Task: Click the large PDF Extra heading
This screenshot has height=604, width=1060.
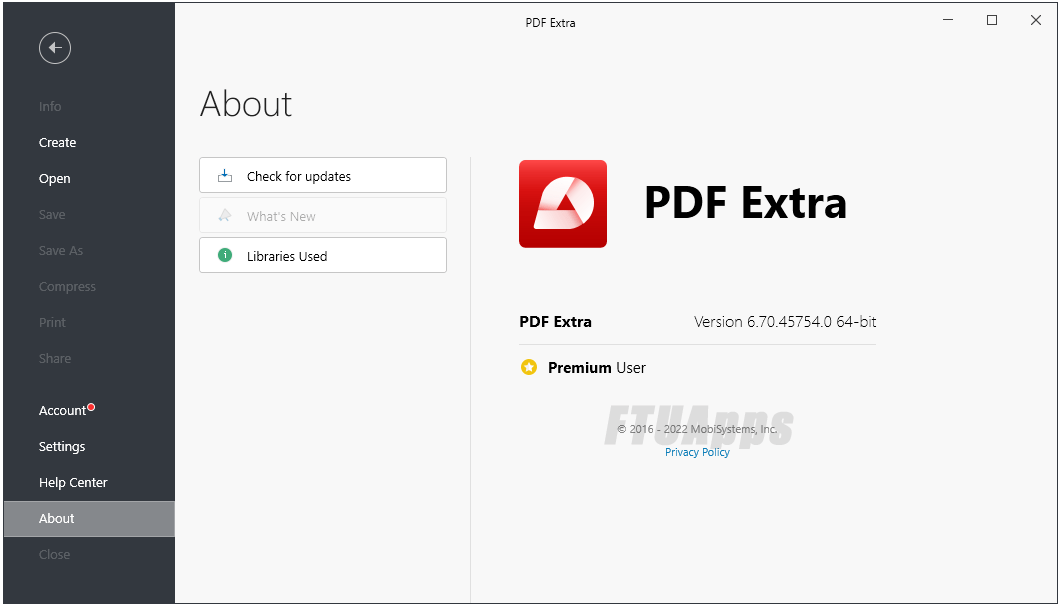Action: tap(745, 203)
